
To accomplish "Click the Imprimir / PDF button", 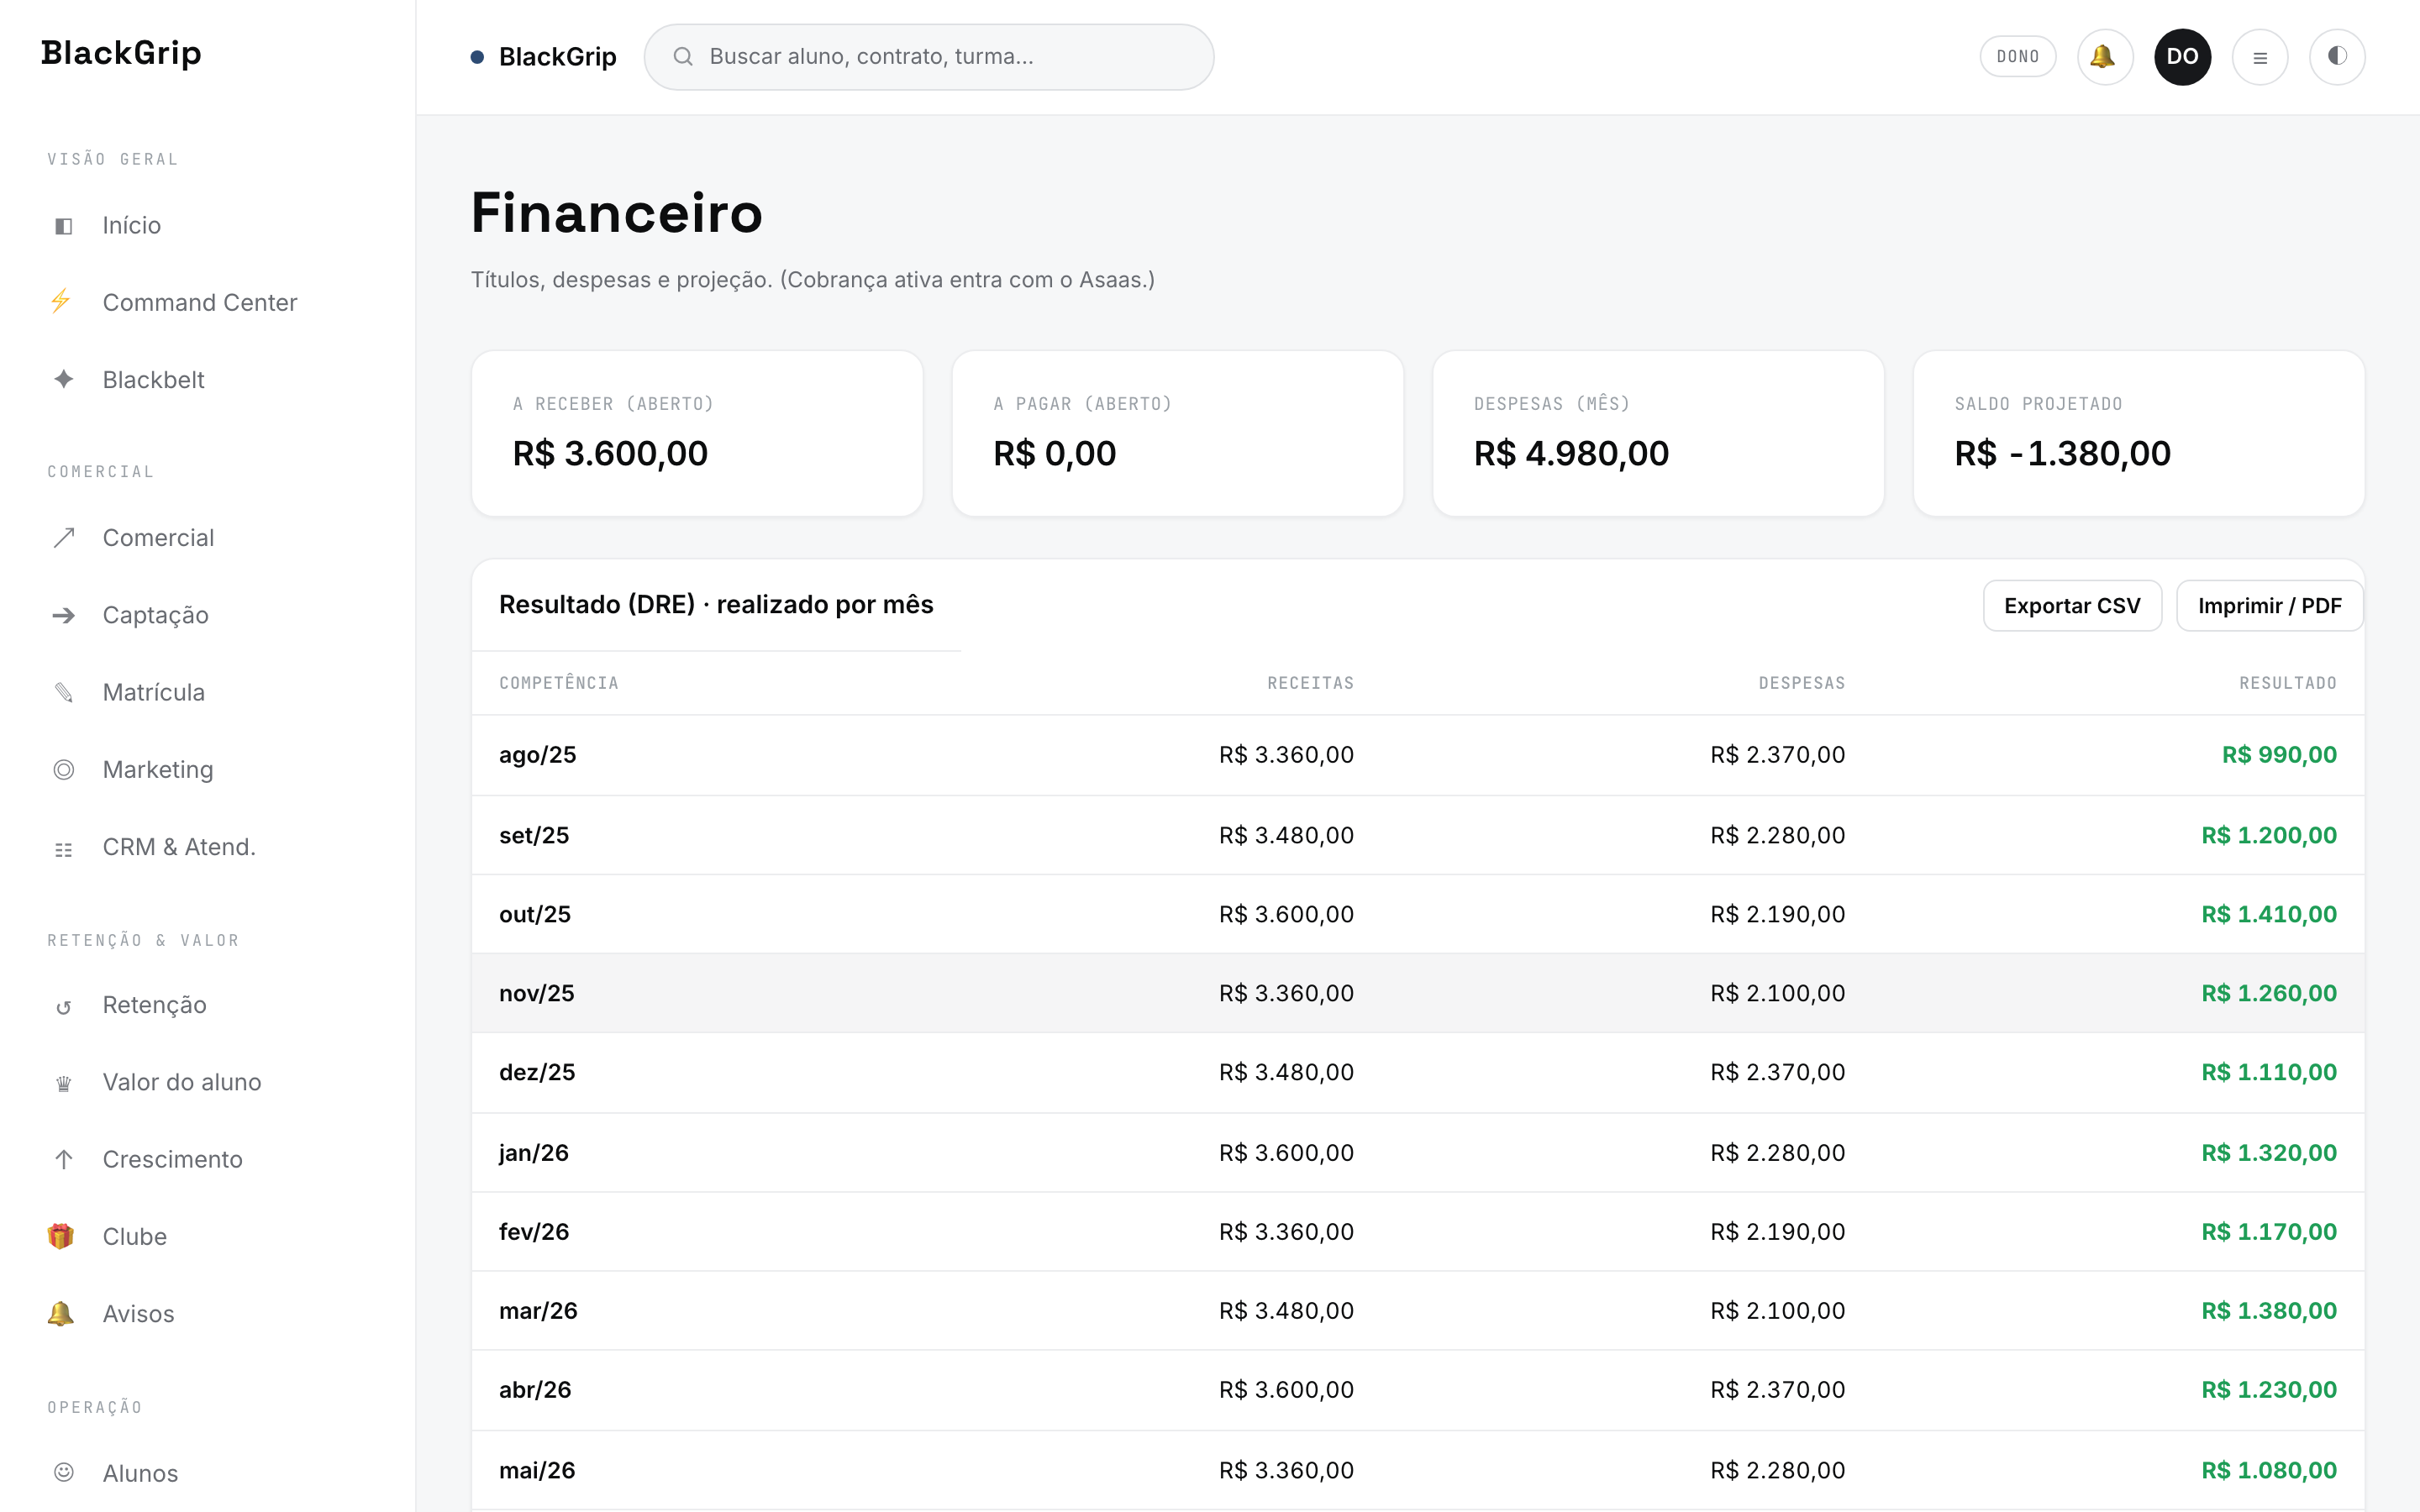I will tap(2269, 606).
